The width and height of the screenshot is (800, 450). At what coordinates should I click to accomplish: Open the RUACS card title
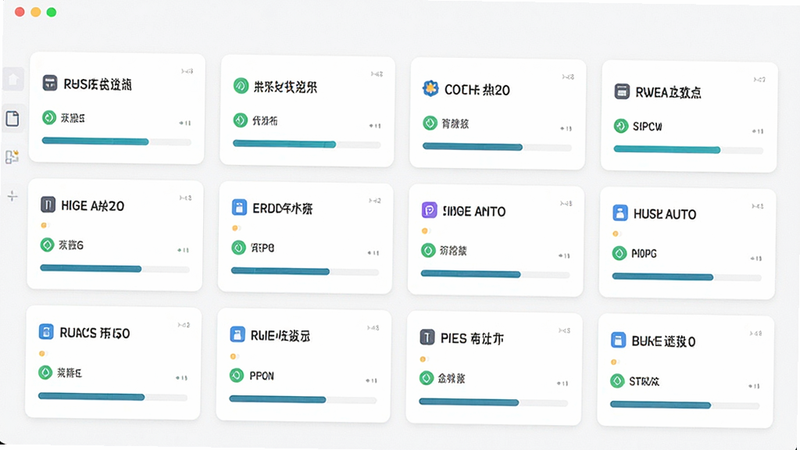pos(95,333)
